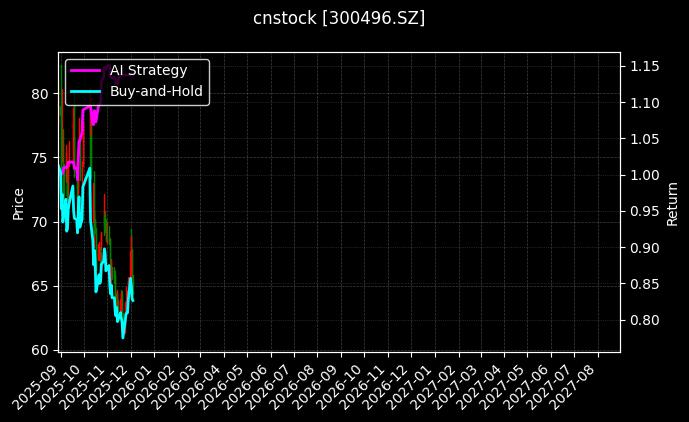The height and width of the screenshot is (422, 689).
Task: Click the 60 tick on the Price axis
Action: 40,350
